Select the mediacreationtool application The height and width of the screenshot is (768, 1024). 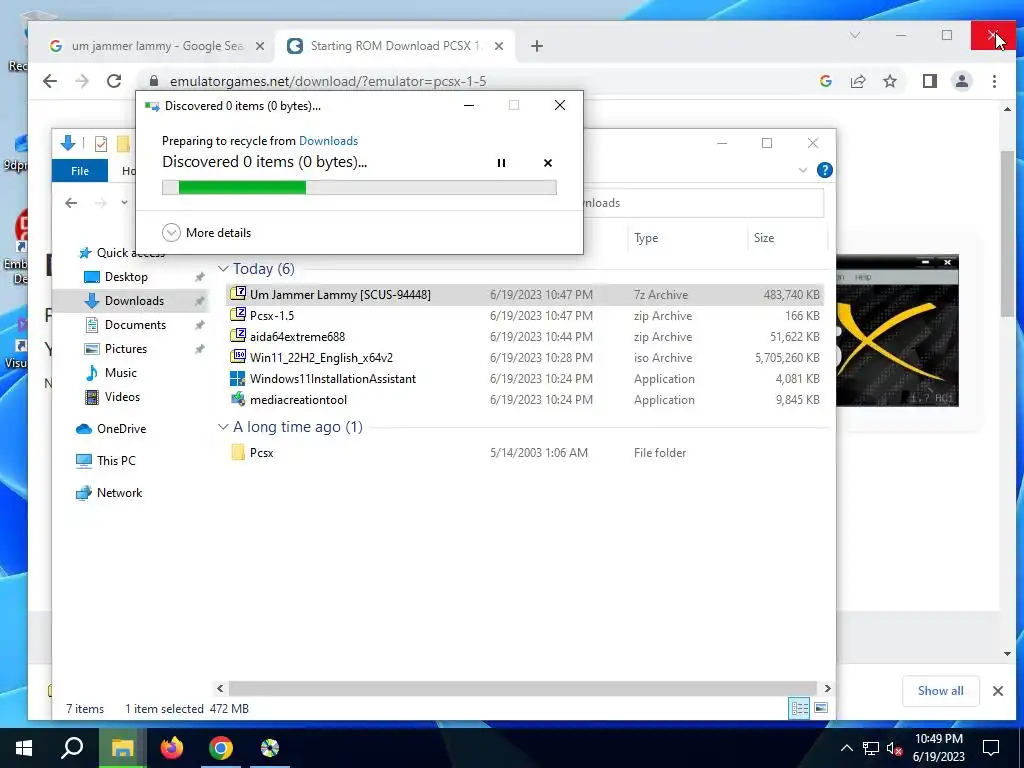[x=525, y=400]
